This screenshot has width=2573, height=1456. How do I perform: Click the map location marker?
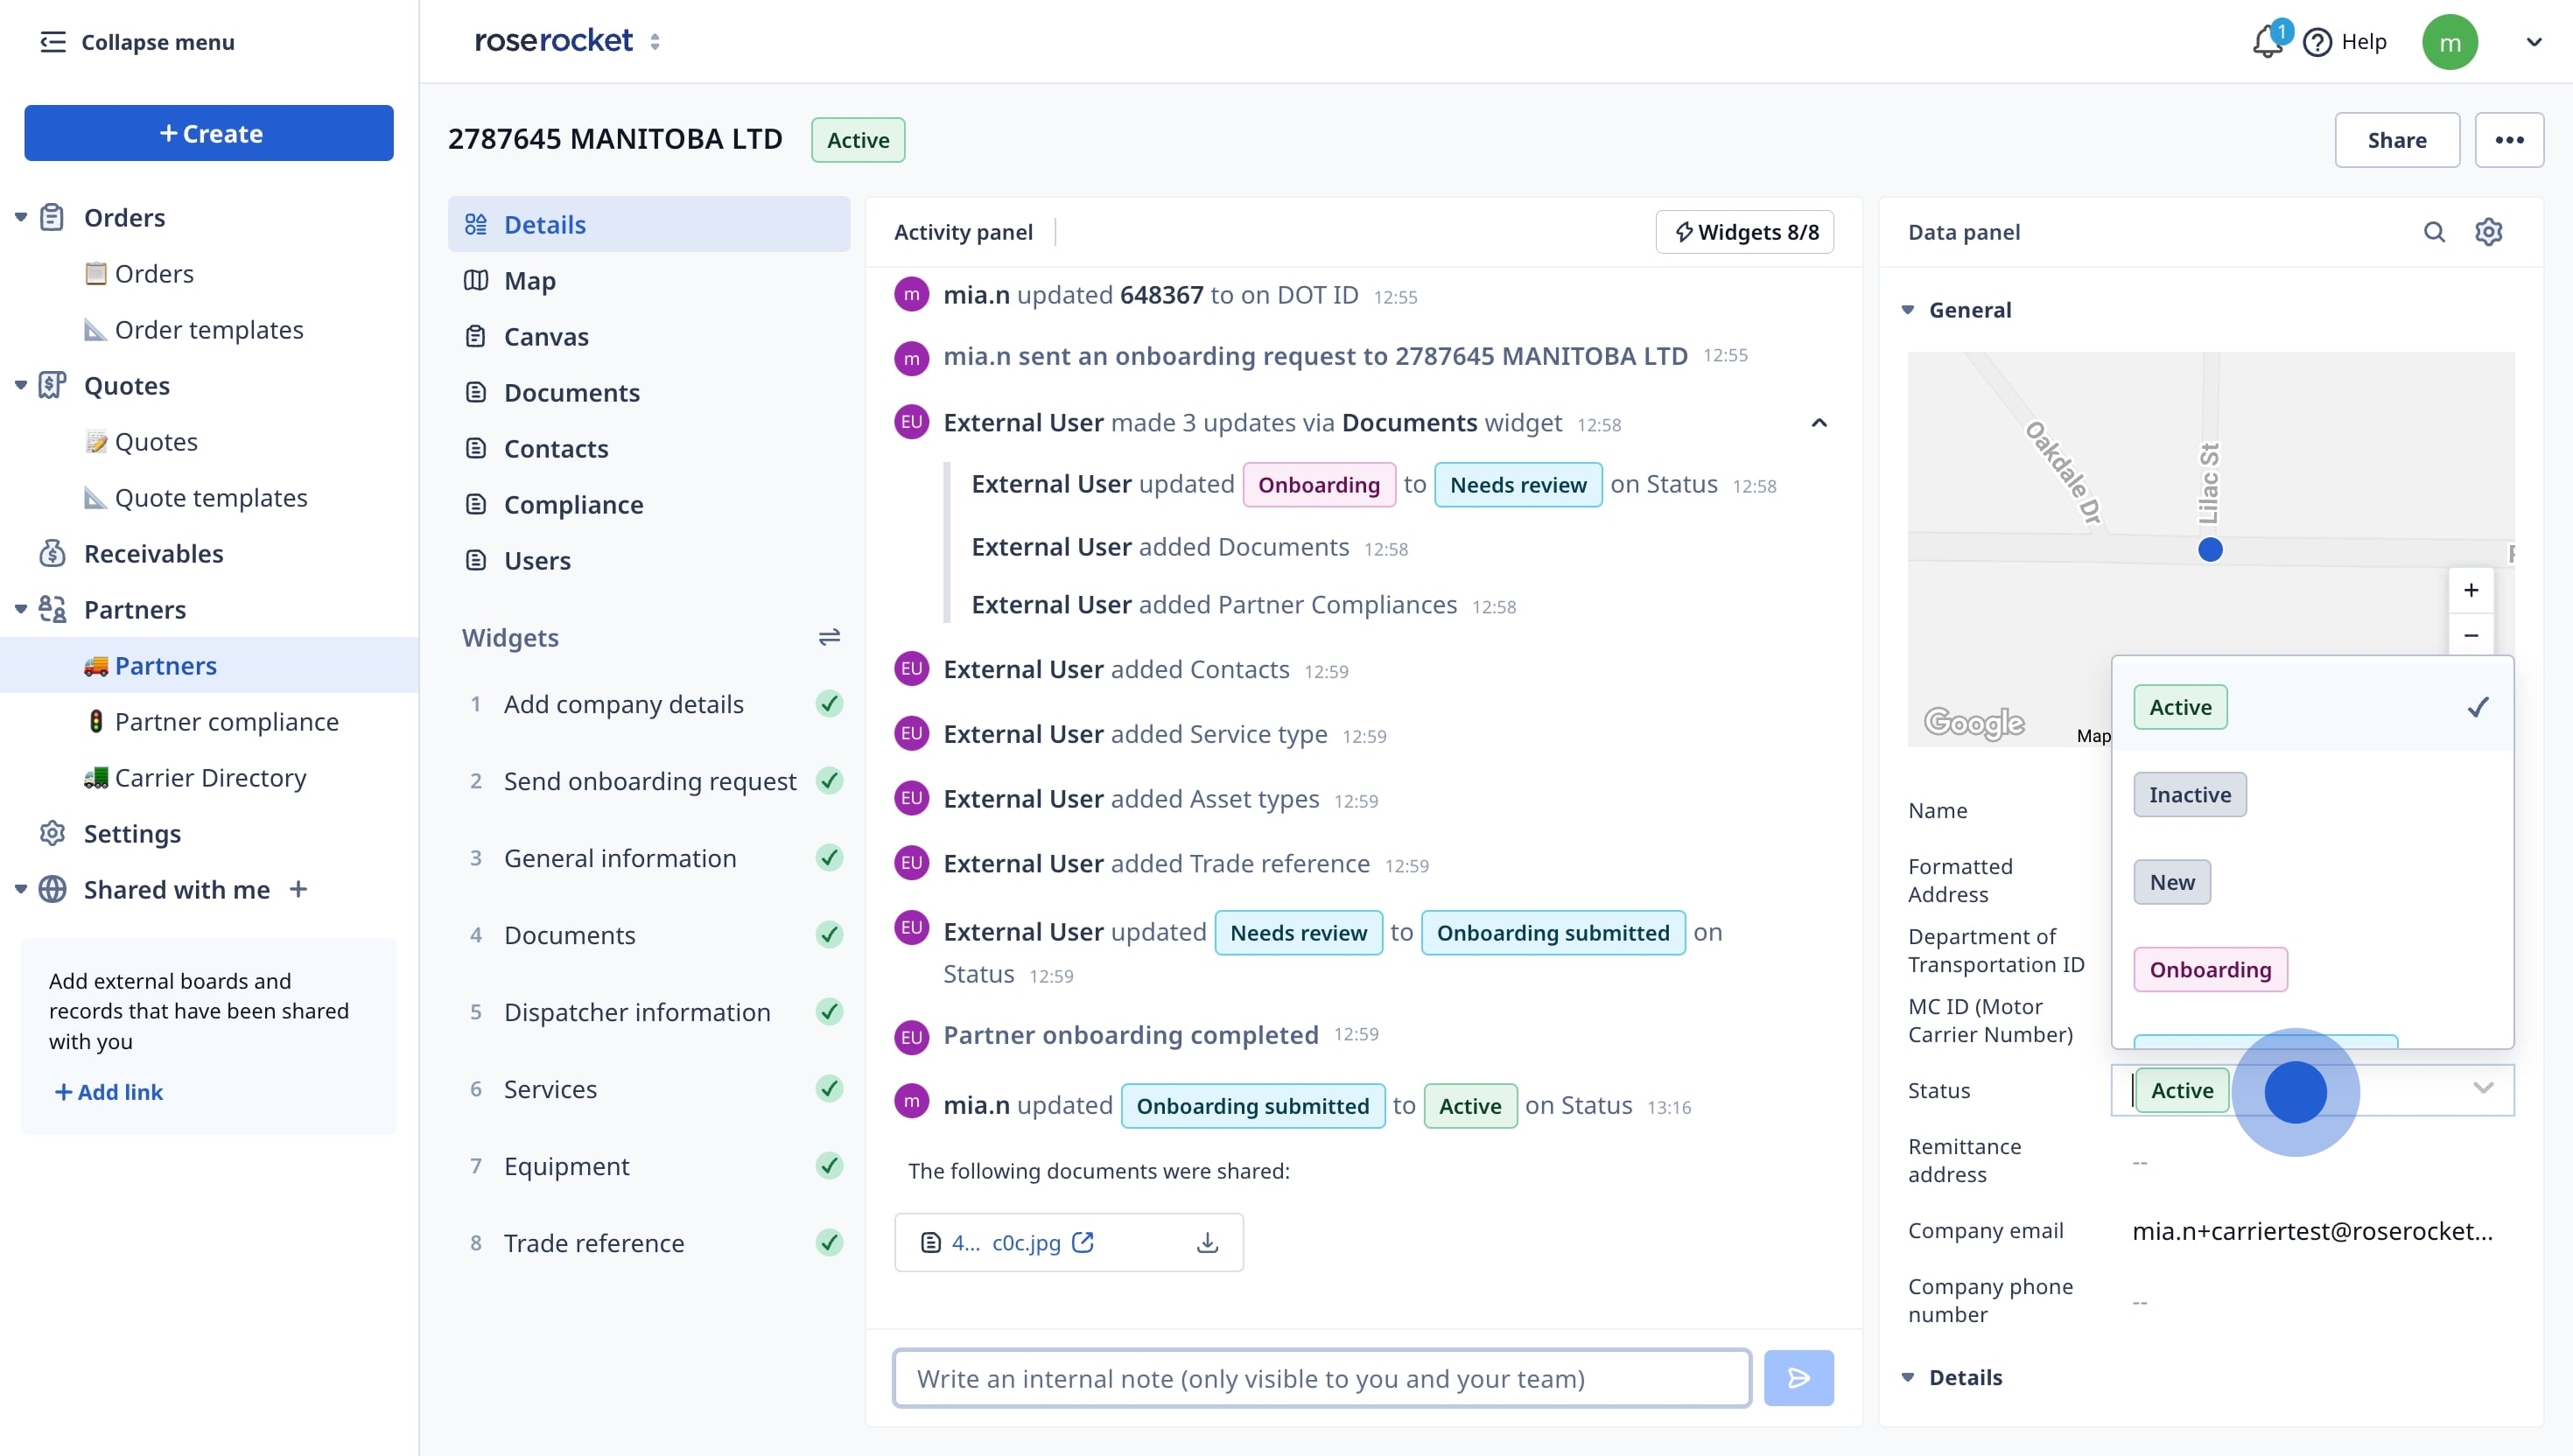click(x=2210, y=549)
